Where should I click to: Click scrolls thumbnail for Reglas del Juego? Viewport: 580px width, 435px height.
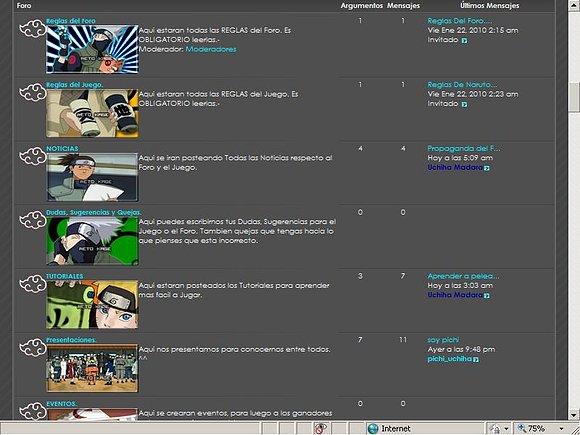[92, 113]
